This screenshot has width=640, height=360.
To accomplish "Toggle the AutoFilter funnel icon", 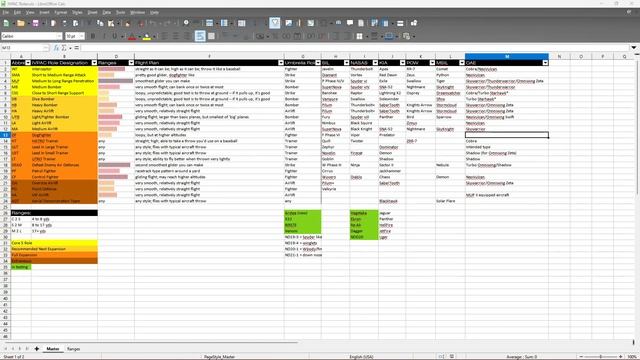I will 275,23.
